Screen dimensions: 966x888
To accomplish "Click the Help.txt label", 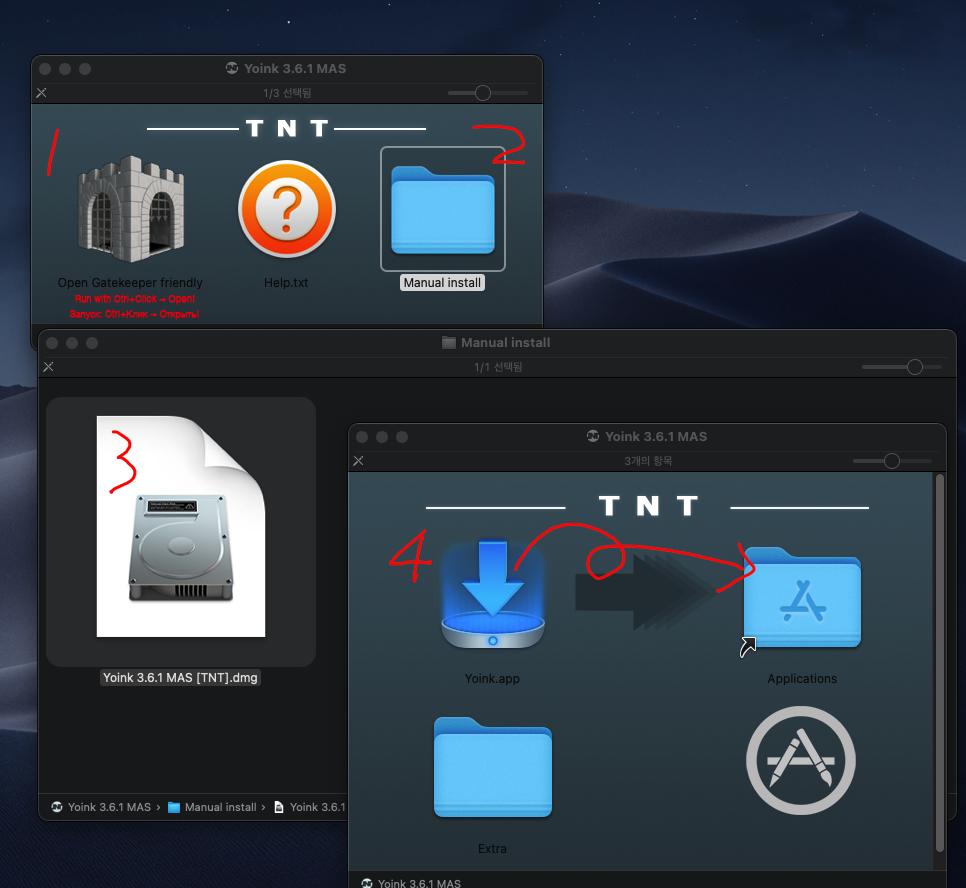I will coord(286,283).
